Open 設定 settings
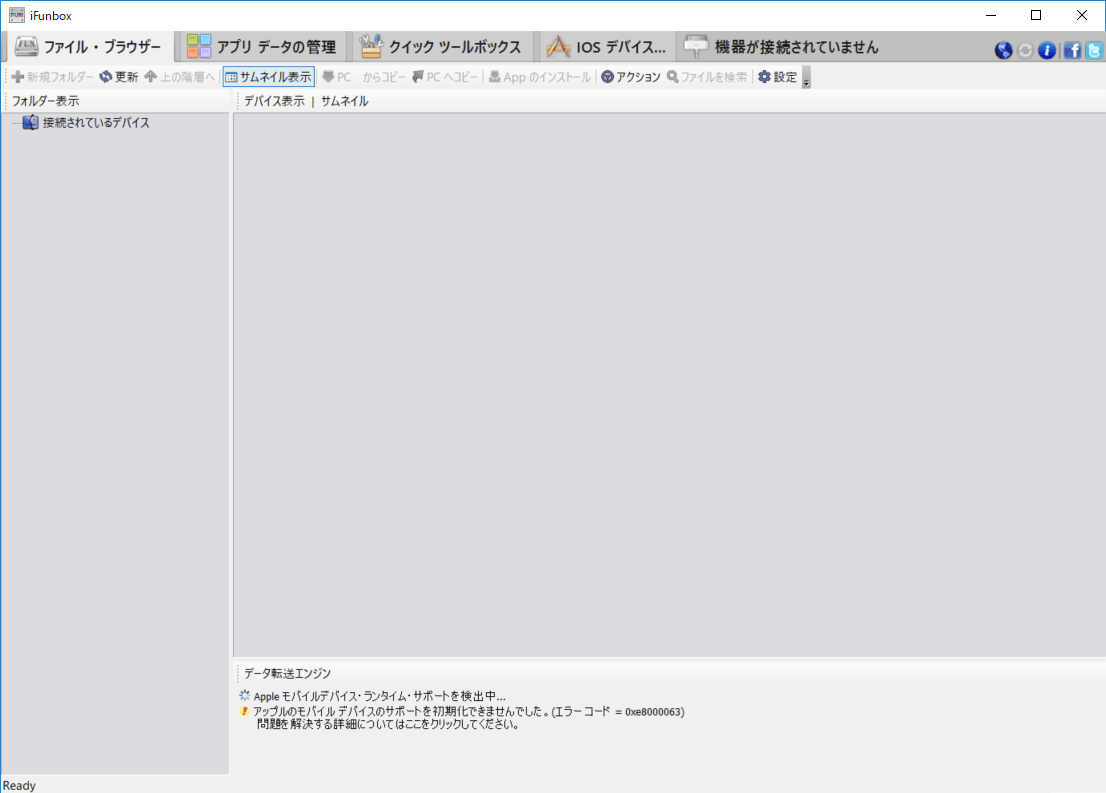Screen dimensions: 1106x793 pos(777,76)
